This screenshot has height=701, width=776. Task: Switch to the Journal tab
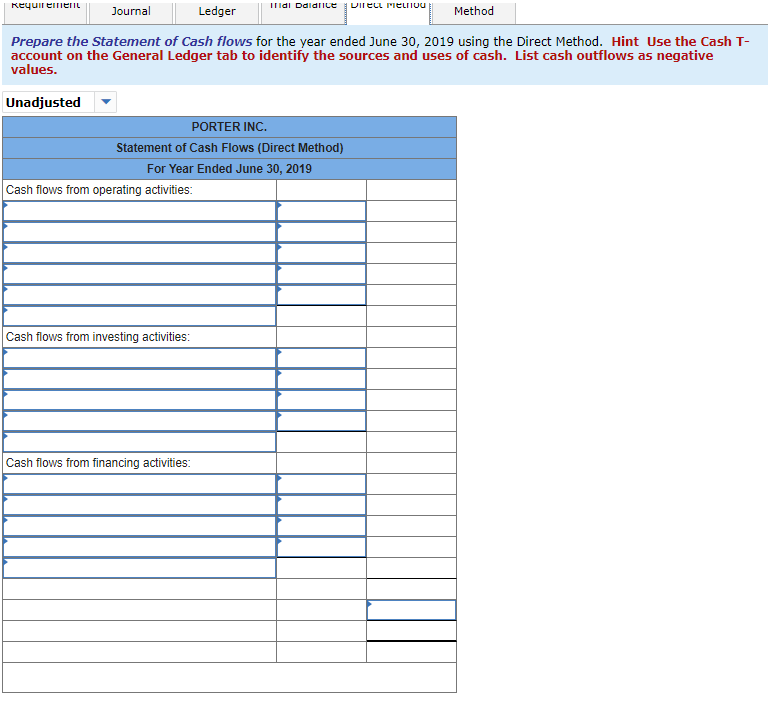pos(131,11)
